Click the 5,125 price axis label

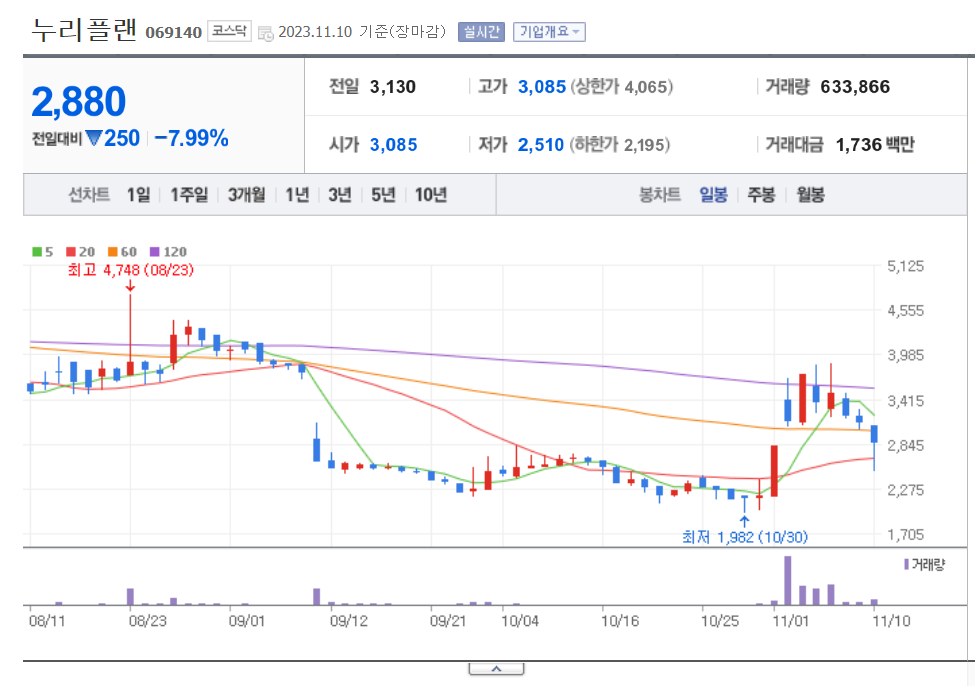[x=905, y=266]
